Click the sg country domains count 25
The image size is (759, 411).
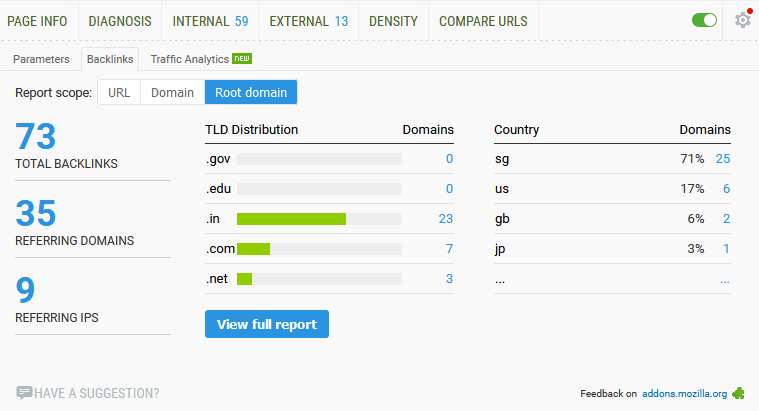coord(723,159)
